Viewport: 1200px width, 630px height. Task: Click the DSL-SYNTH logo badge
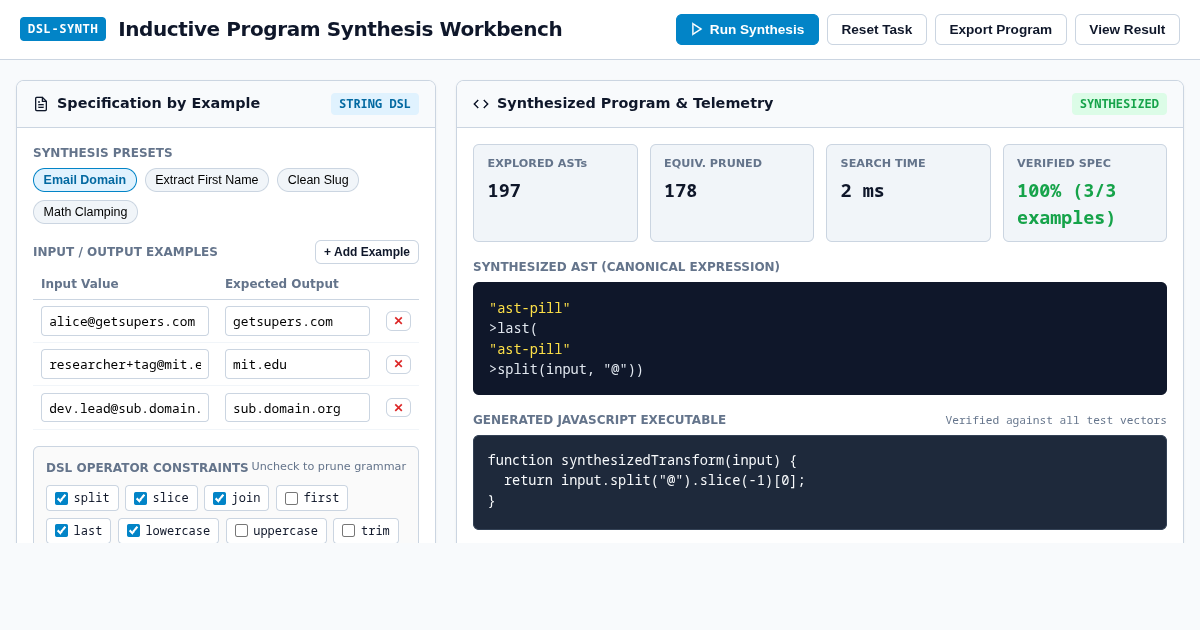click(x=63, y=29)
